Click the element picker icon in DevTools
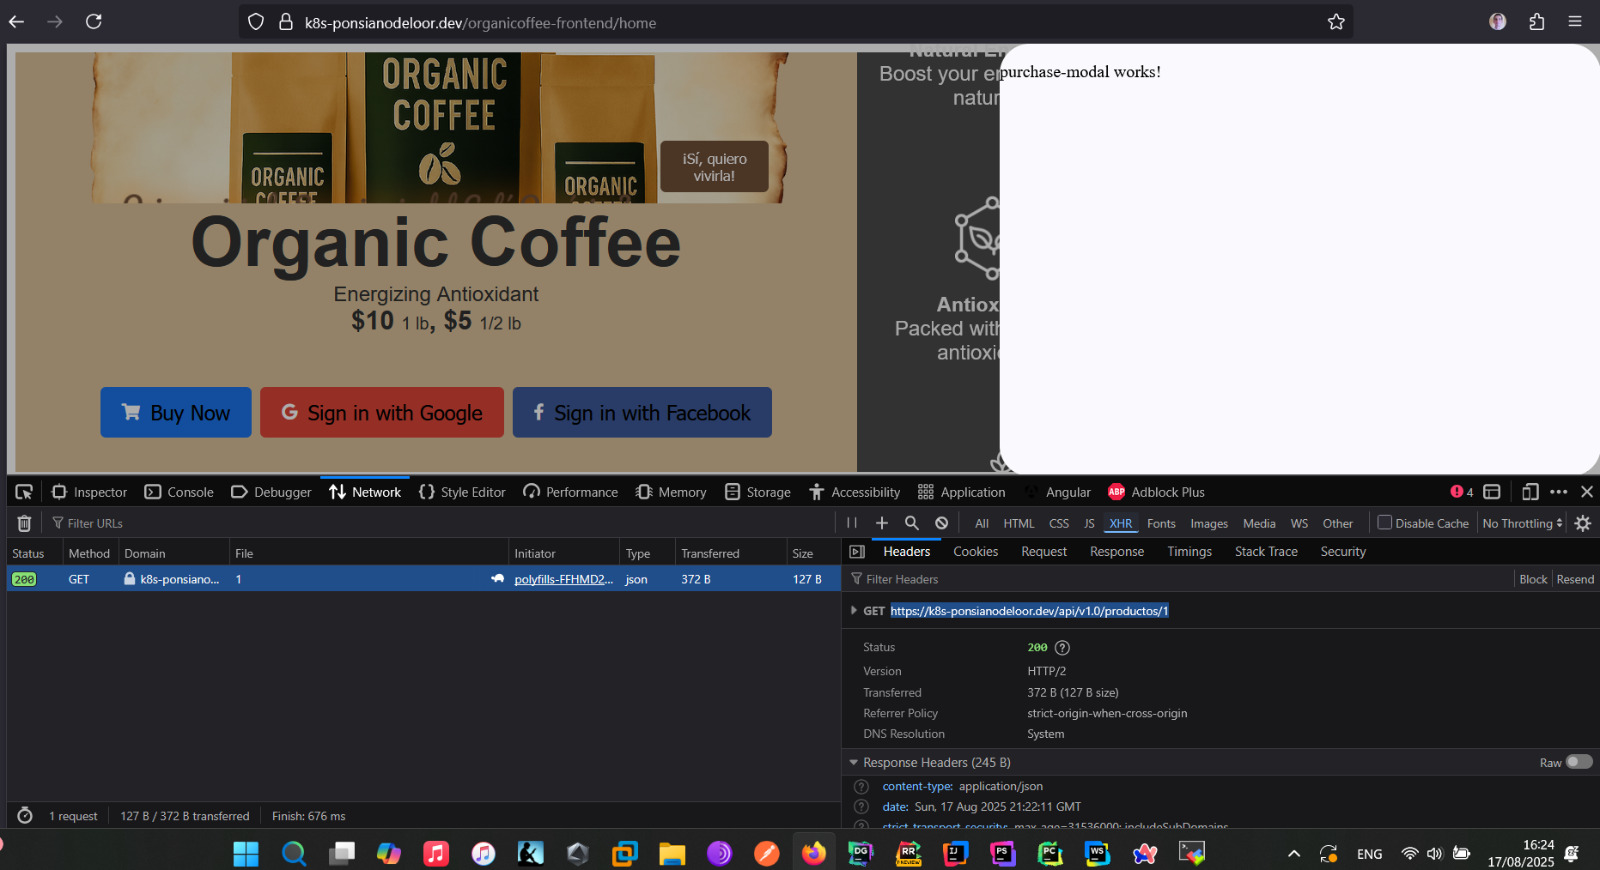 [24, 492]
